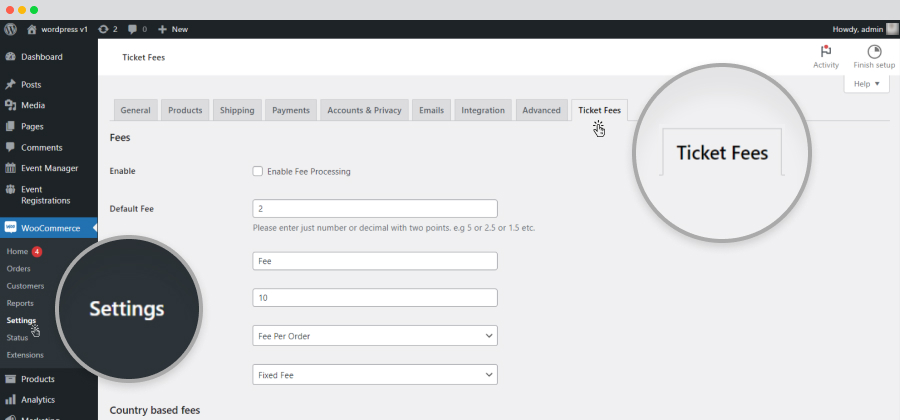
Task: Select the Ticket Fees tab
Action: tap(599, 110)
